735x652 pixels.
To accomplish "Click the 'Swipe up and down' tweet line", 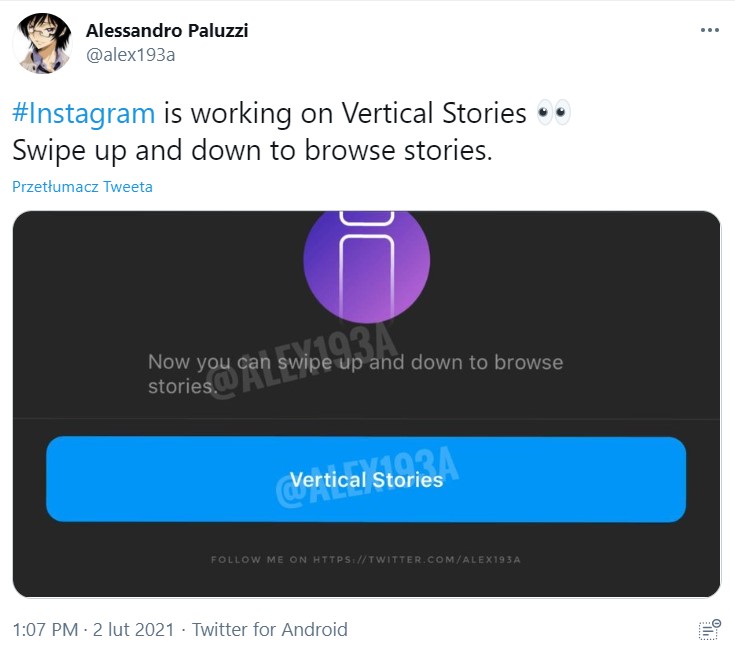I will tap(252, 150).
